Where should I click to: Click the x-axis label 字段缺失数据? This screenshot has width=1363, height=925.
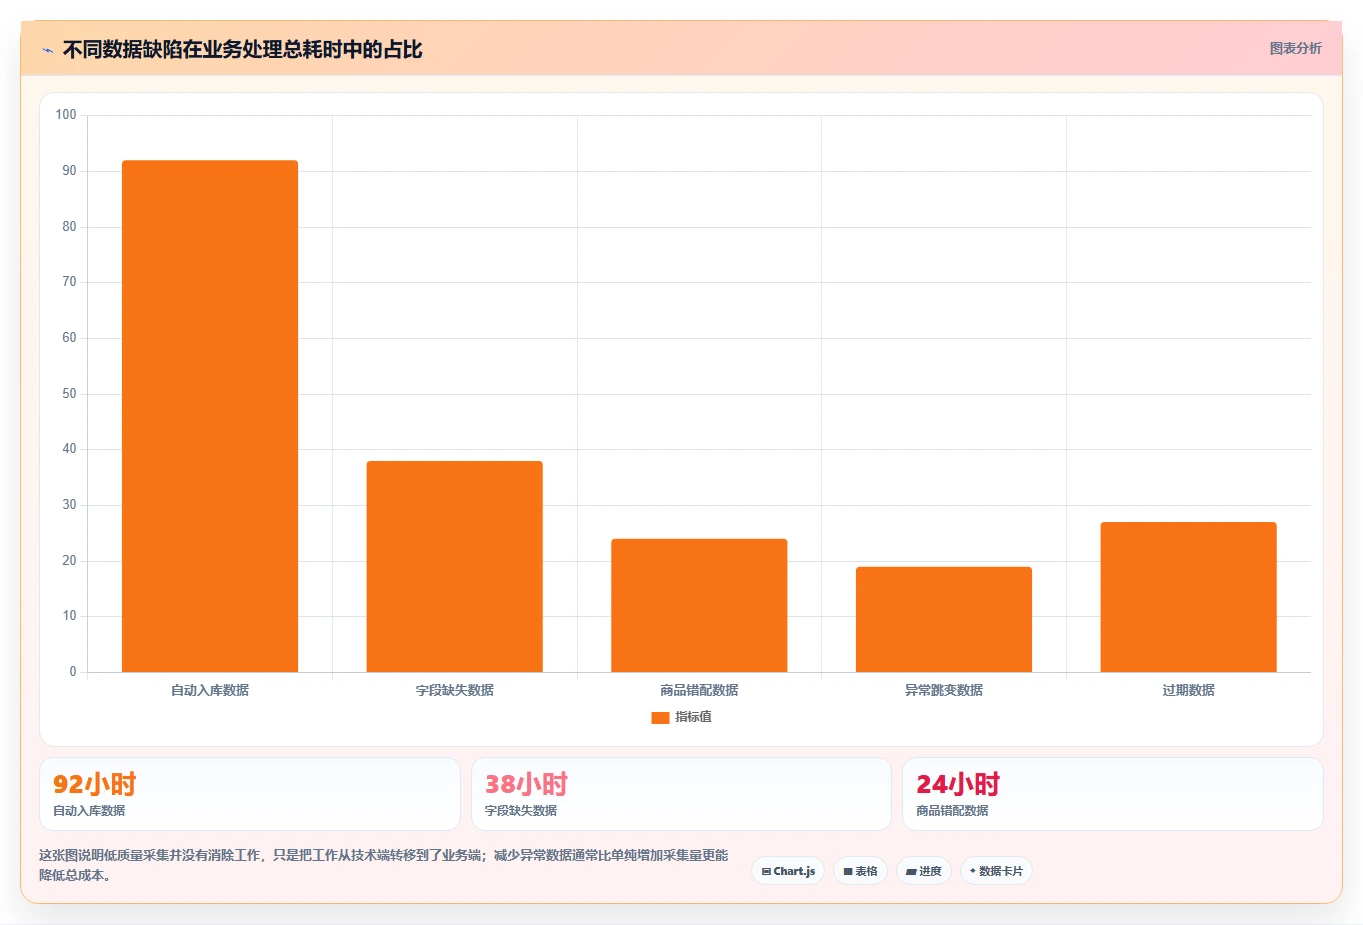[x=454, y=690]
